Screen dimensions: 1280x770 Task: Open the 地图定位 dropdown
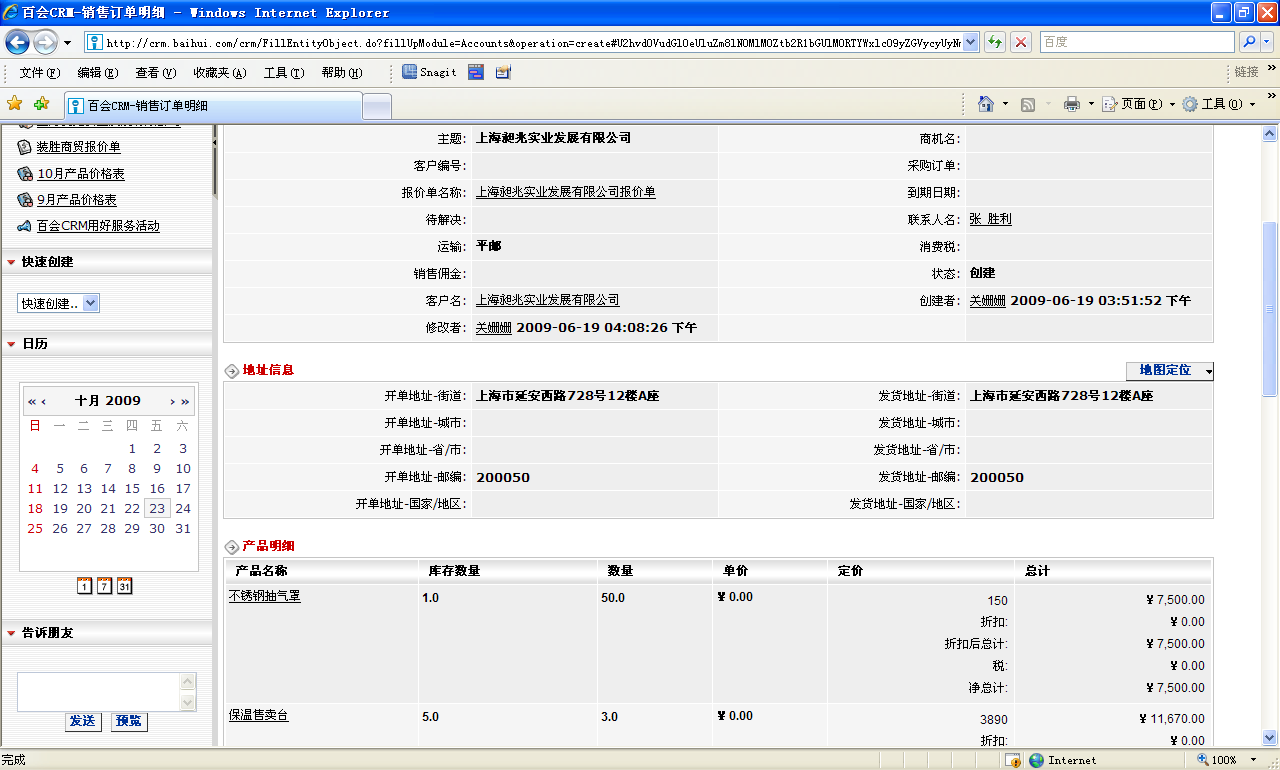point(1208,371)
